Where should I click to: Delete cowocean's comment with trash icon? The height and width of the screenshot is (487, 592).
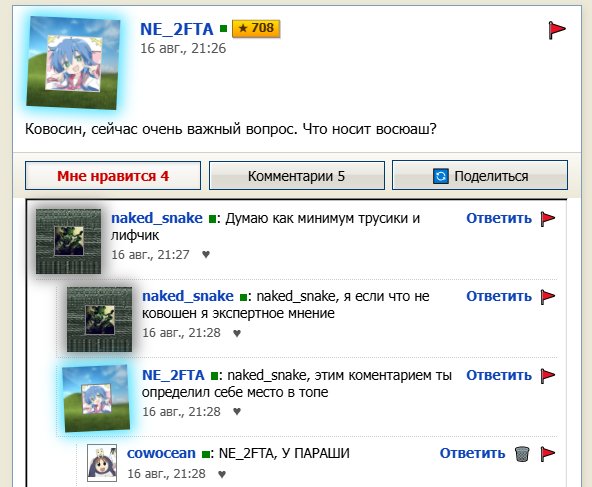coord(522,454)
